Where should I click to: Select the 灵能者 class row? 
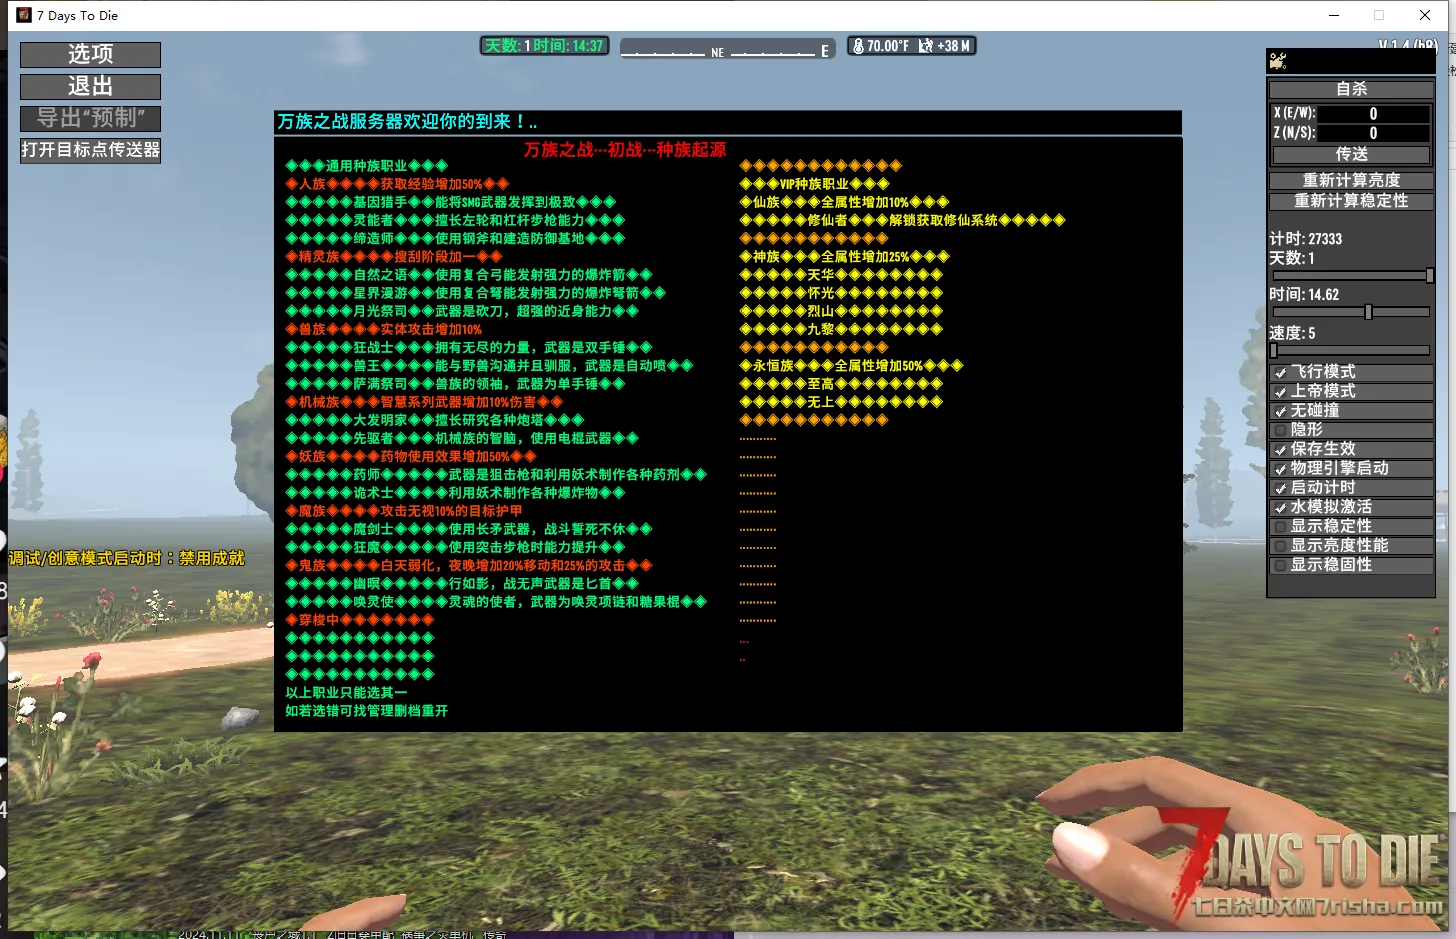[455, 220]
